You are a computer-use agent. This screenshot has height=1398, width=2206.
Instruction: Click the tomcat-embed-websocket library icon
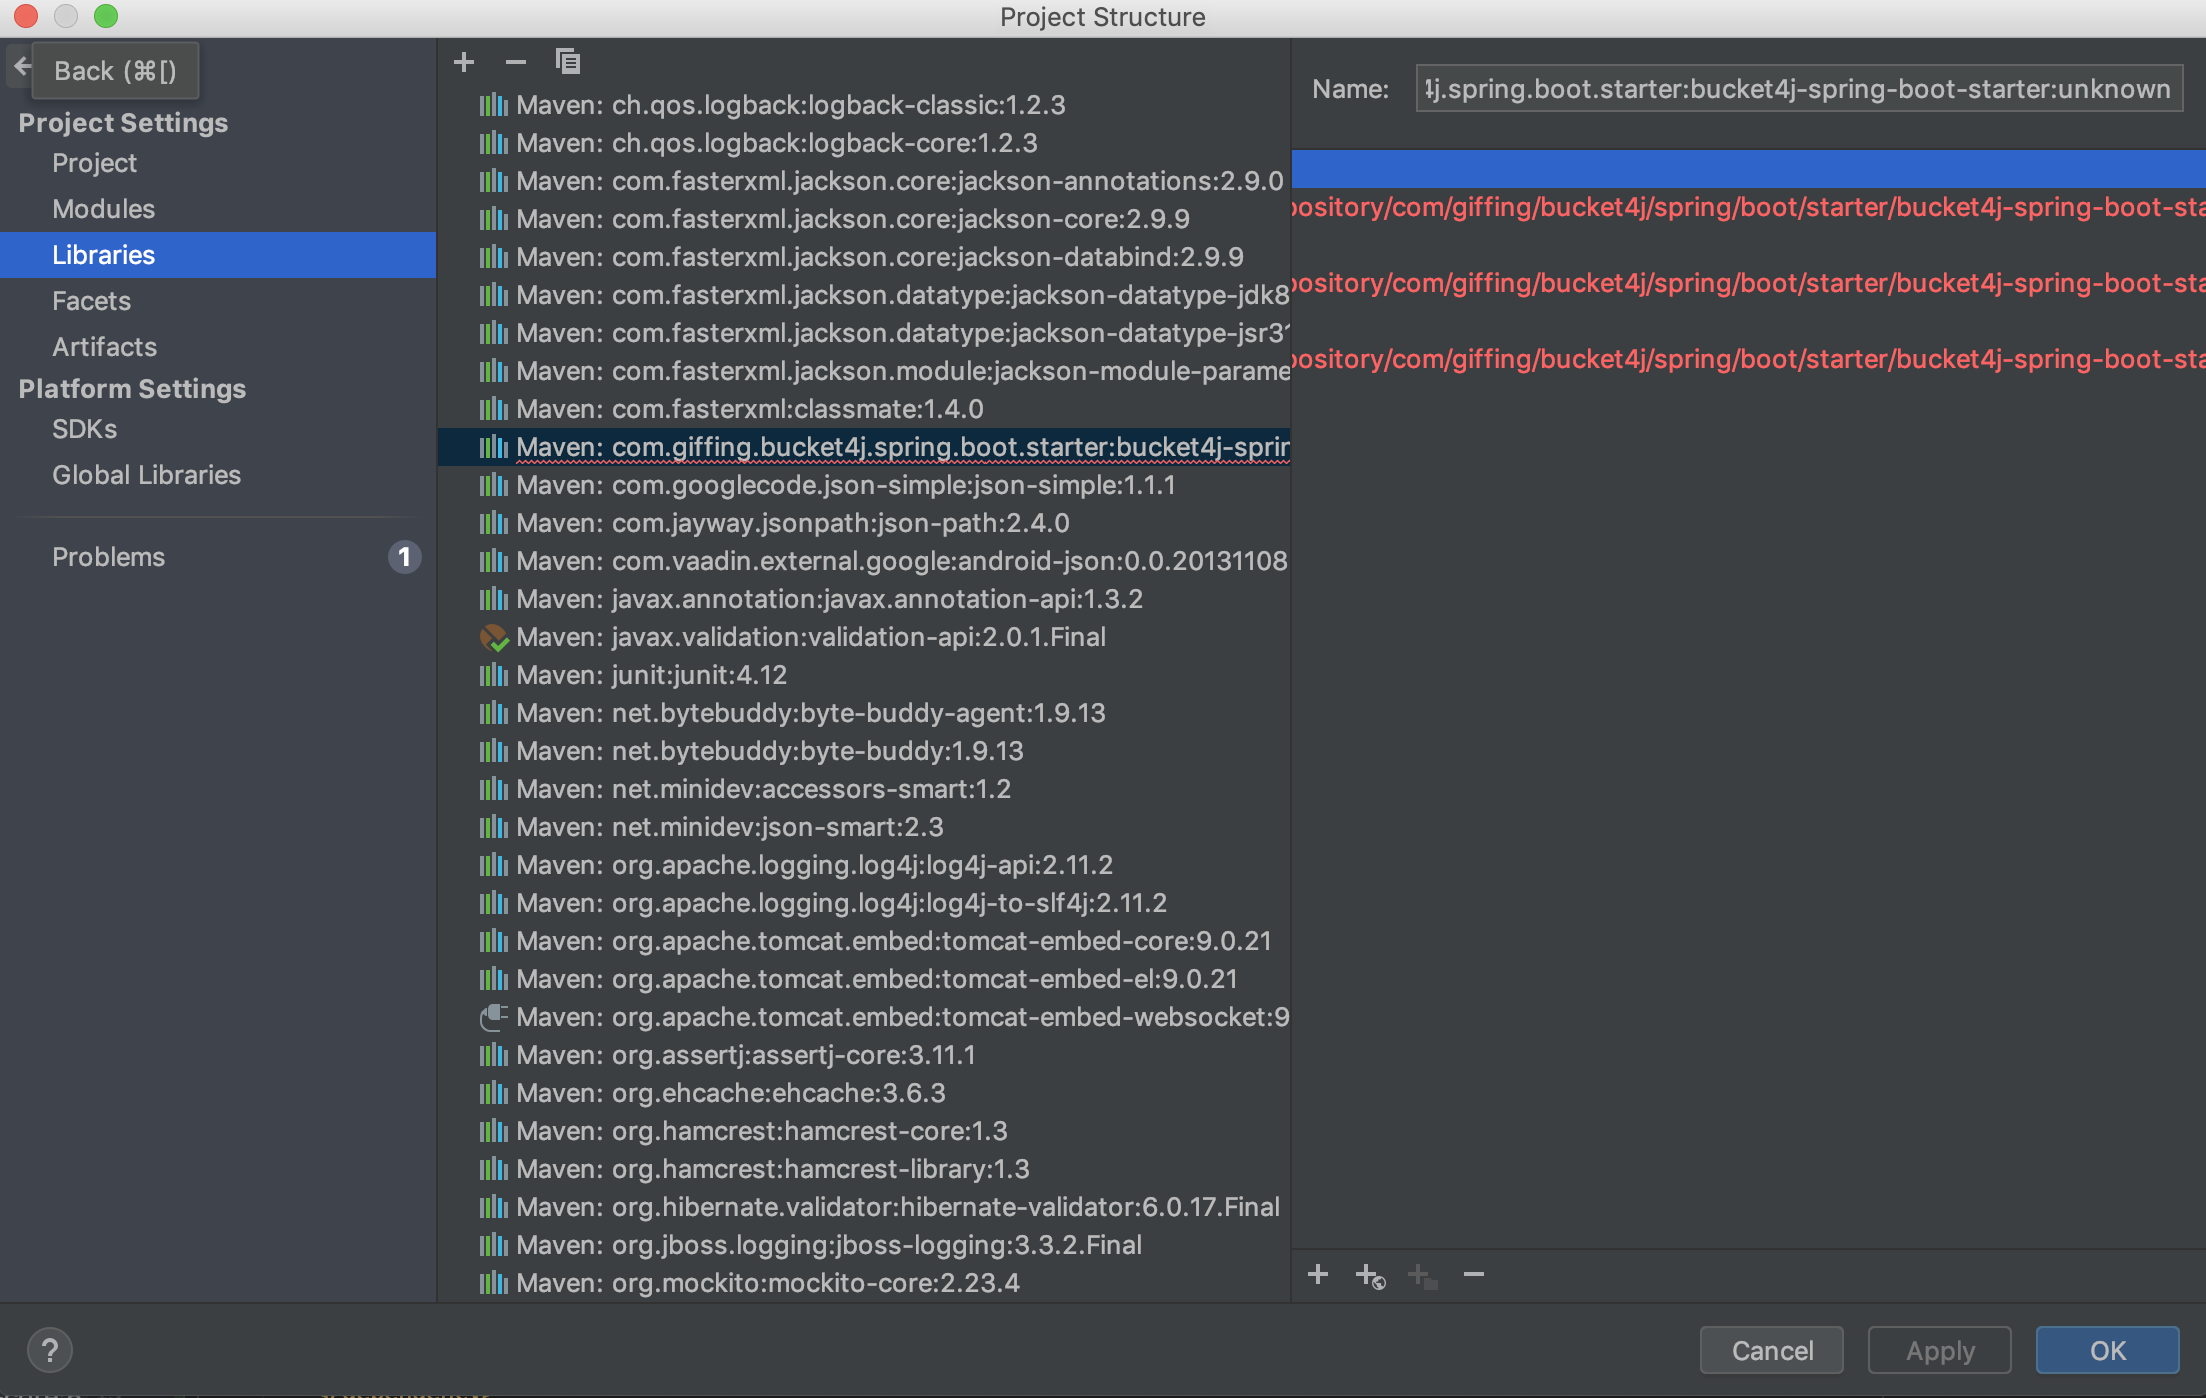(494, 1017)
